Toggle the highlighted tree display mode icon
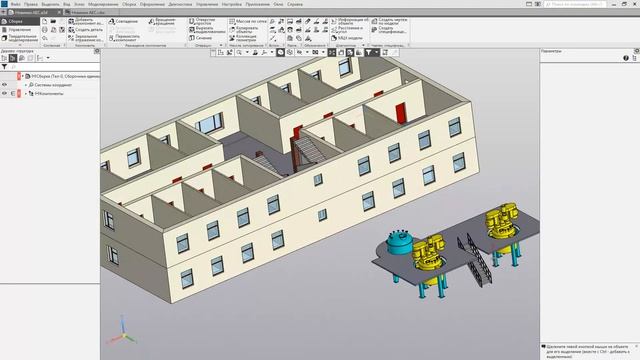Screen dimensions: 640x360 click(x=13, y=58)
